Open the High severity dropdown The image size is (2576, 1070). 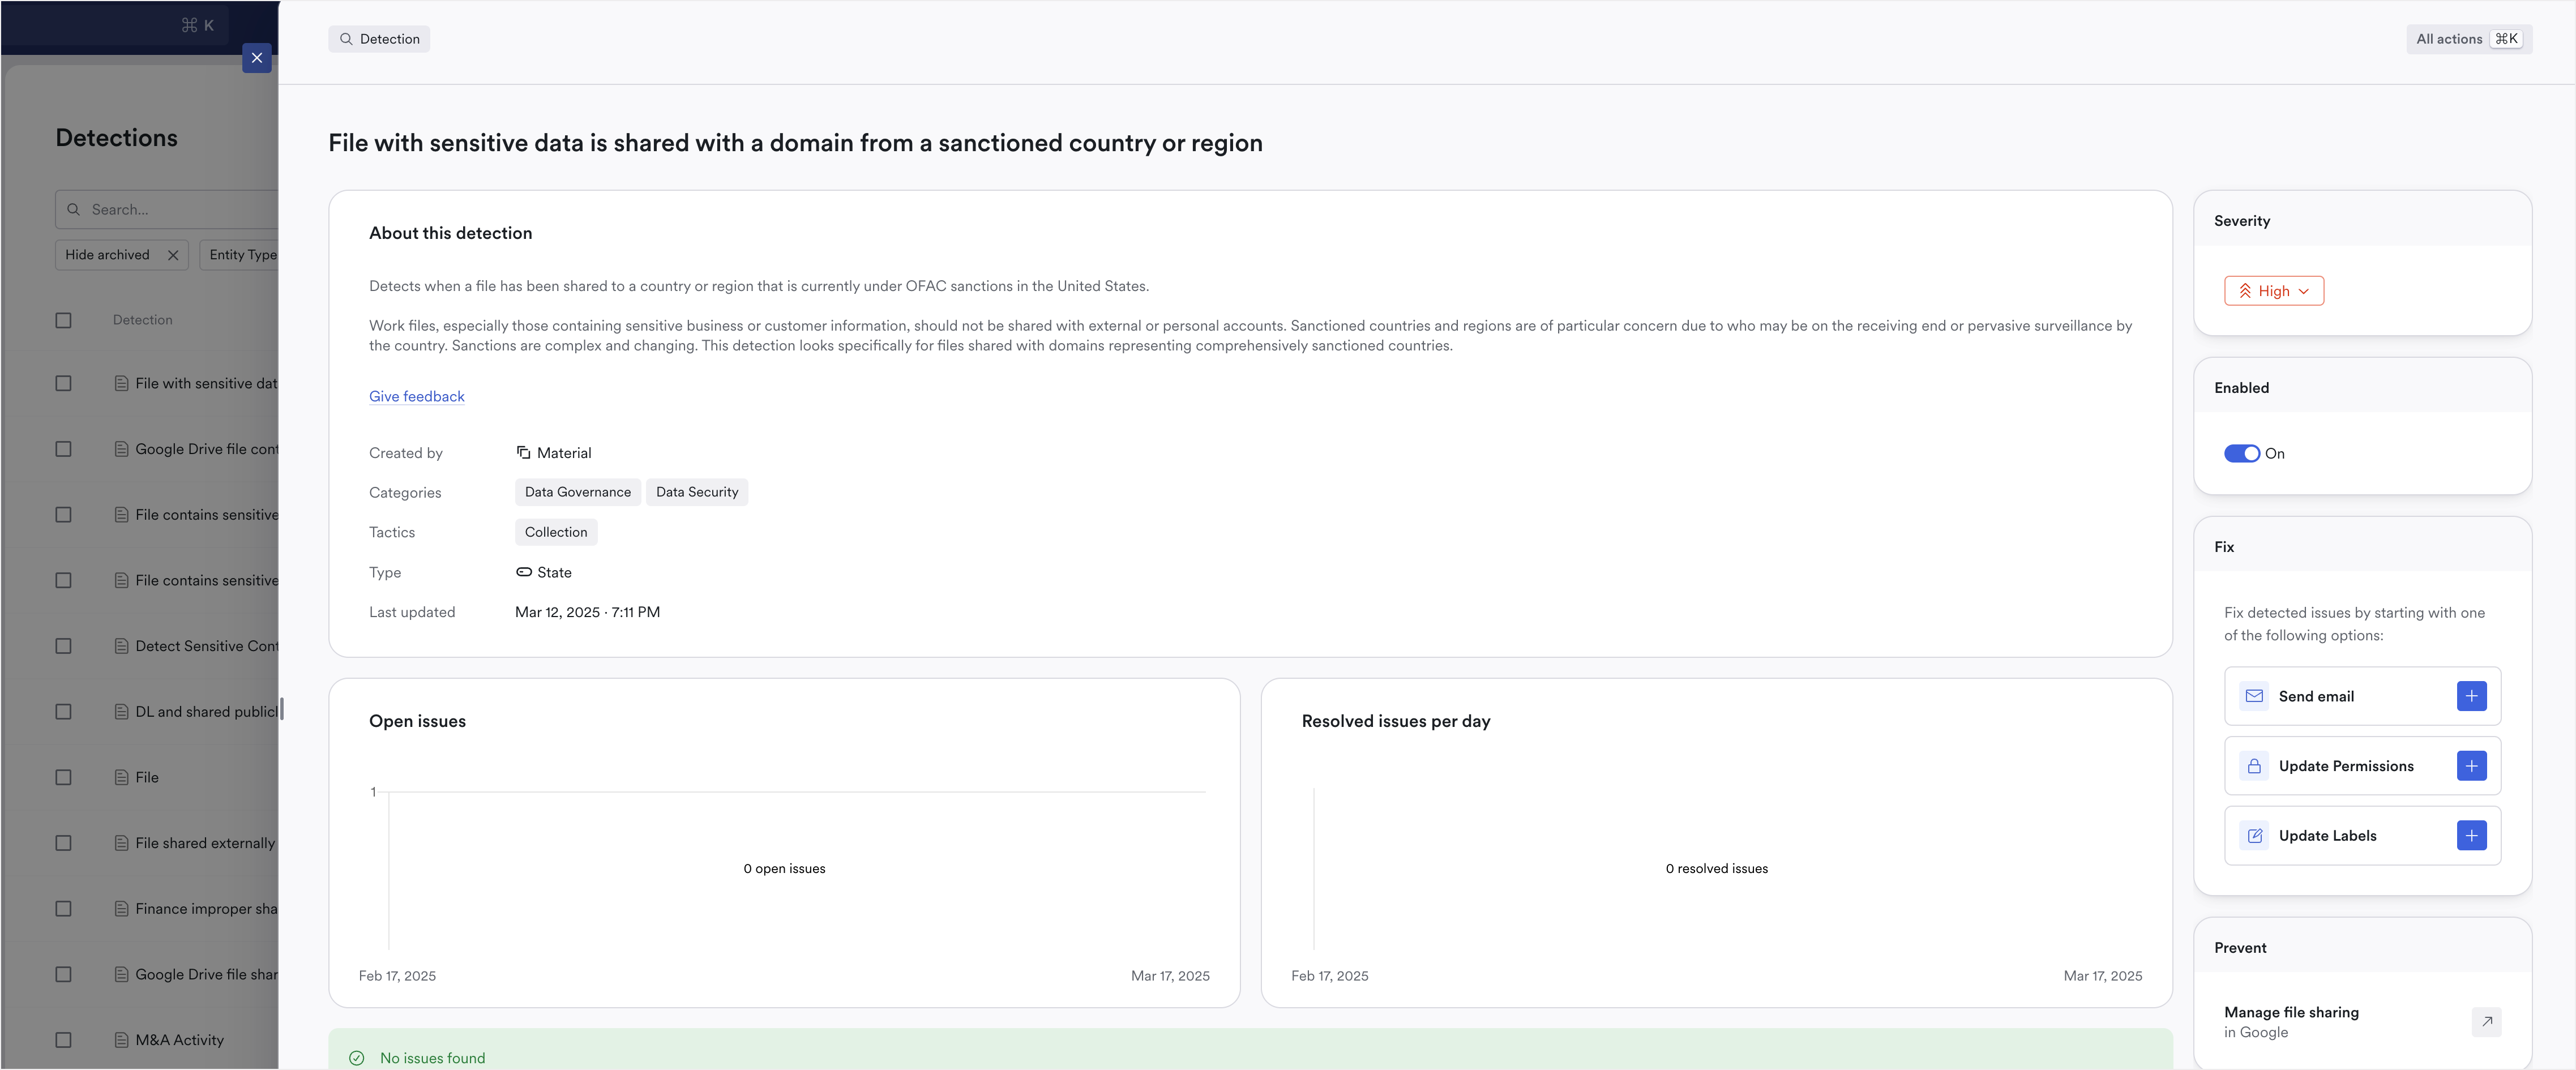pos(2273,291)
